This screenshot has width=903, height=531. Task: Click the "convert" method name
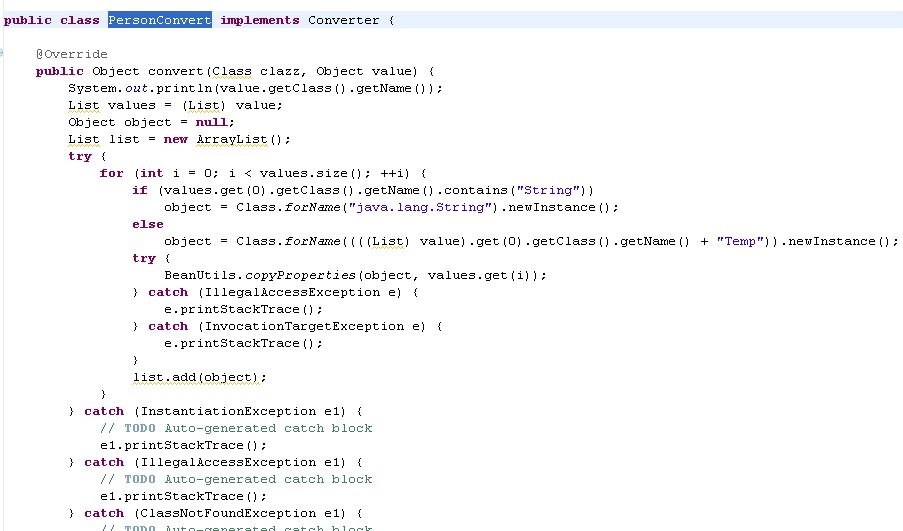coord(176,71)
